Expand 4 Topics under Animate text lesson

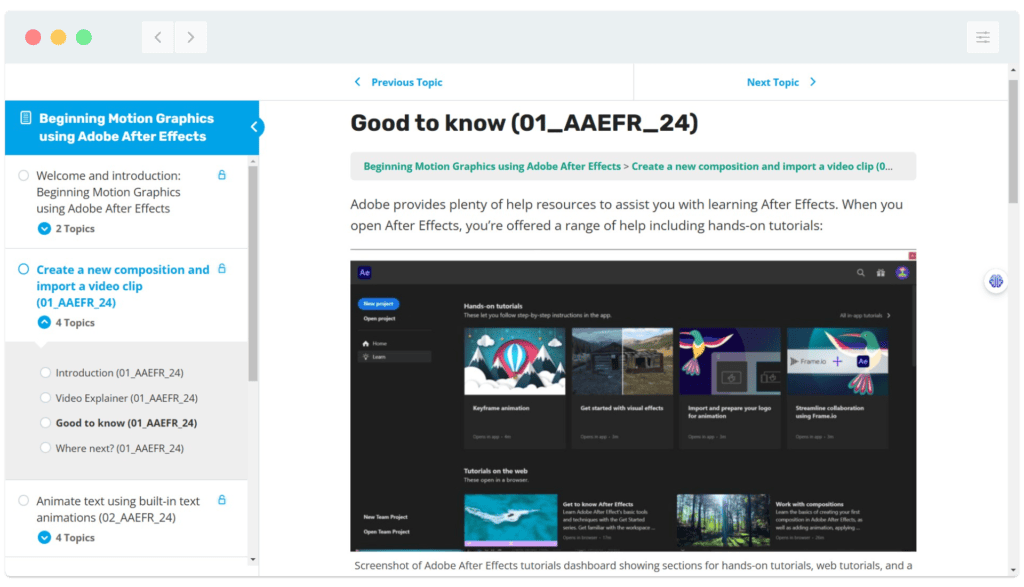tap(66, 537)
